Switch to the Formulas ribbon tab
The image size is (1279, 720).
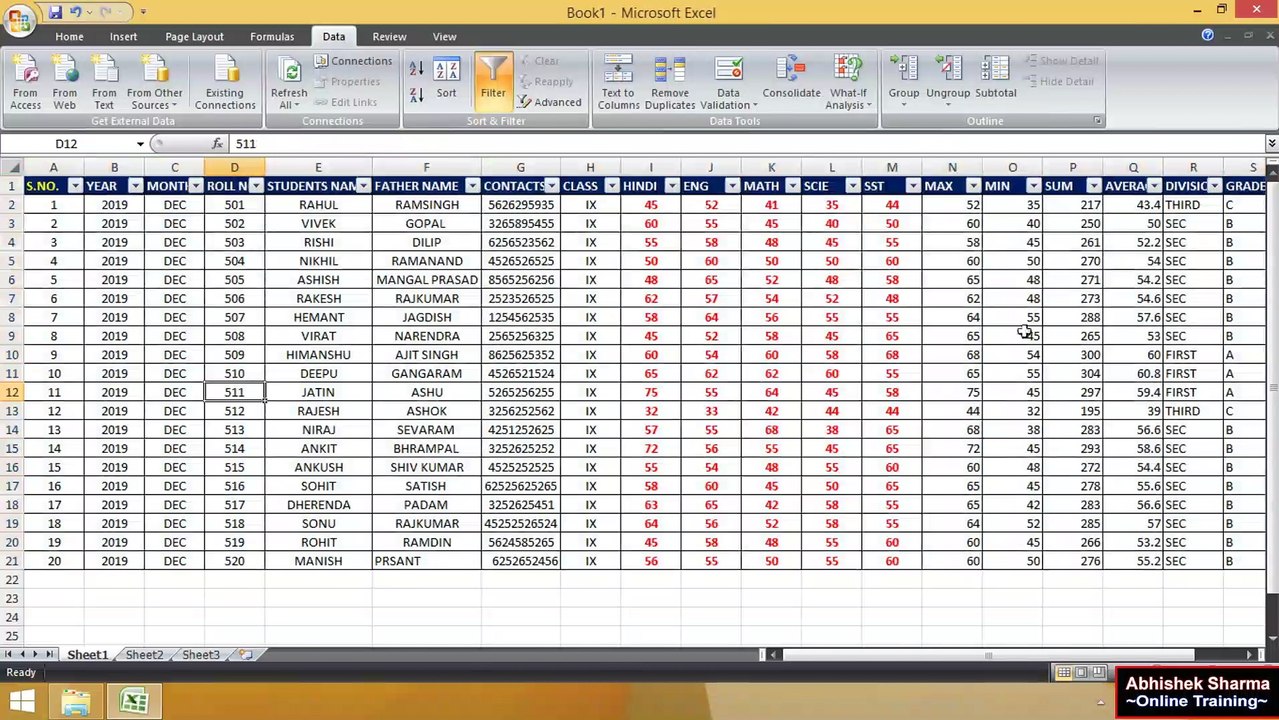(x=272, y=37)
